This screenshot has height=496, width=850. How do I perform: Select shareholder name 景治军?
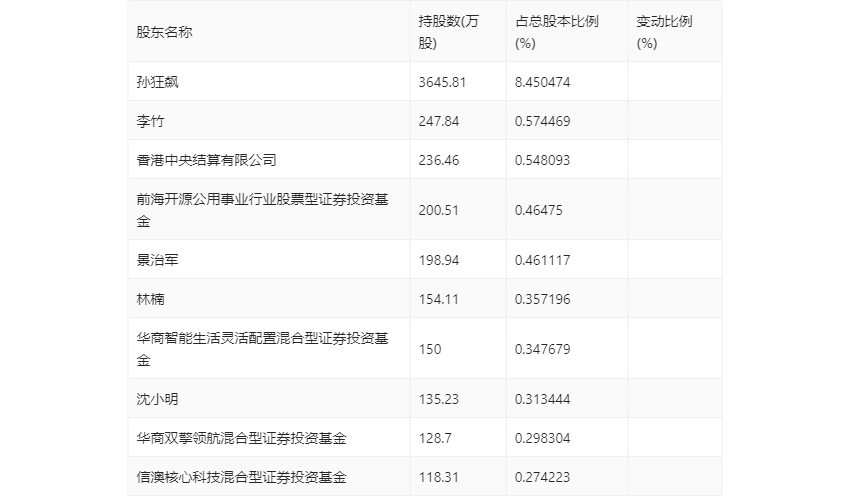[x=157, y=260]
